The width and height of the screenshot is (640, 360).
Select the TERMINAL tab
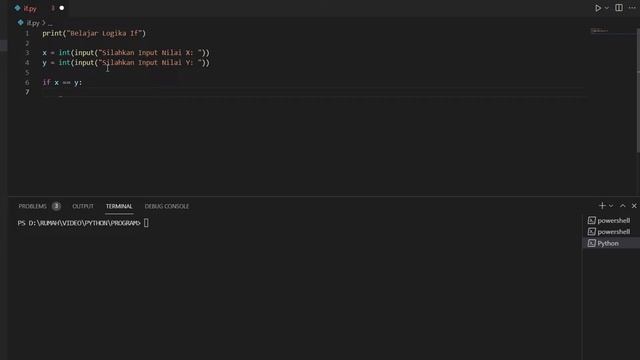119,206
